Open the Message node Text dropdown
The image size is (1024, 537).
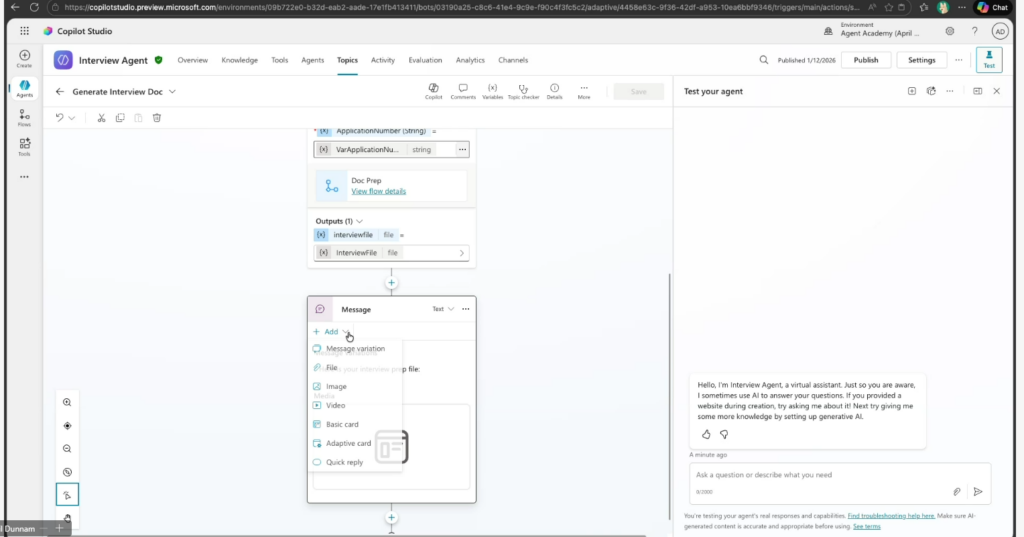[442, 309]
